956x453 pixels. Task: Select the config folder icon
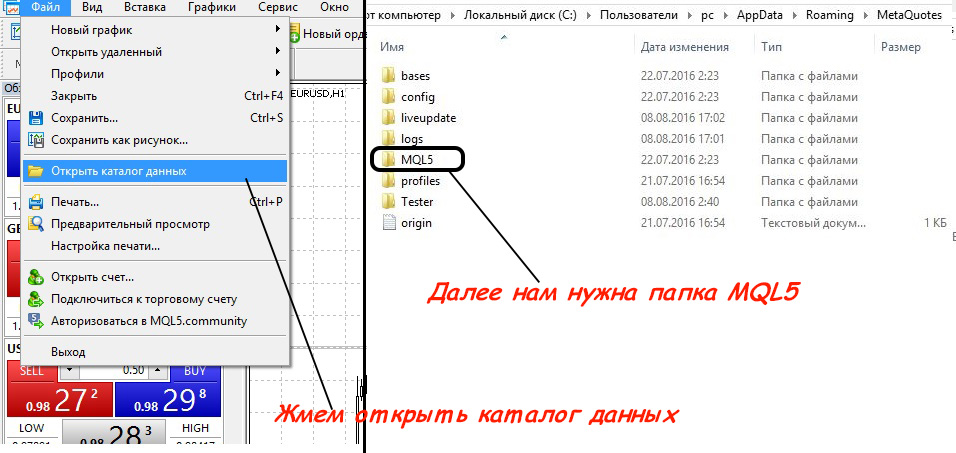[x=389, y=96]
